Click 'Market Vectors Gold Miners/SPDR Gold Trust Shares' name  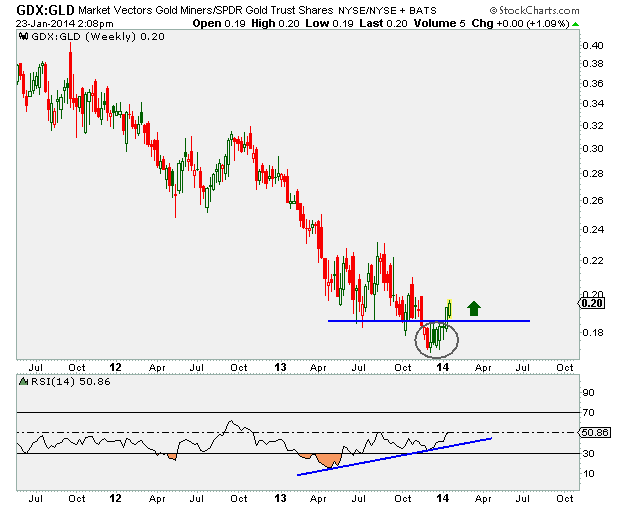205,10
